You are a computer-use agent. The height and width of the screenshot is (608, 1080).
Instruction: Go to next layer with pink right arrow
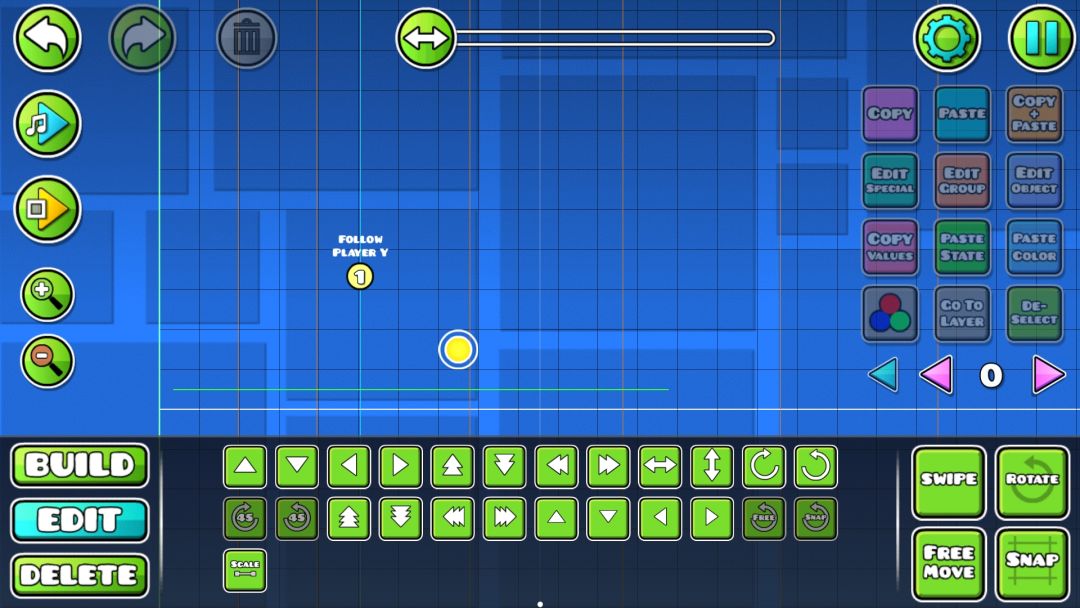[1048, 375]
